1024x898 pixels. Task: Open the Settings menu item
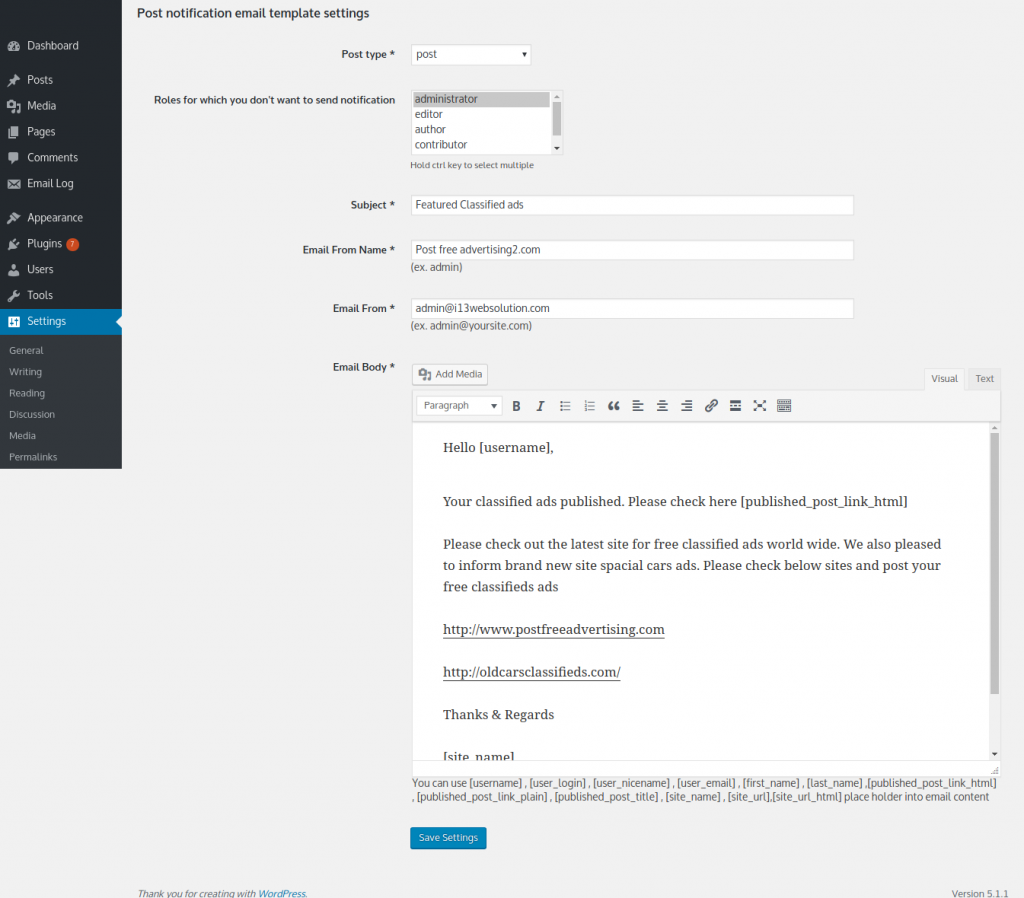61,321
